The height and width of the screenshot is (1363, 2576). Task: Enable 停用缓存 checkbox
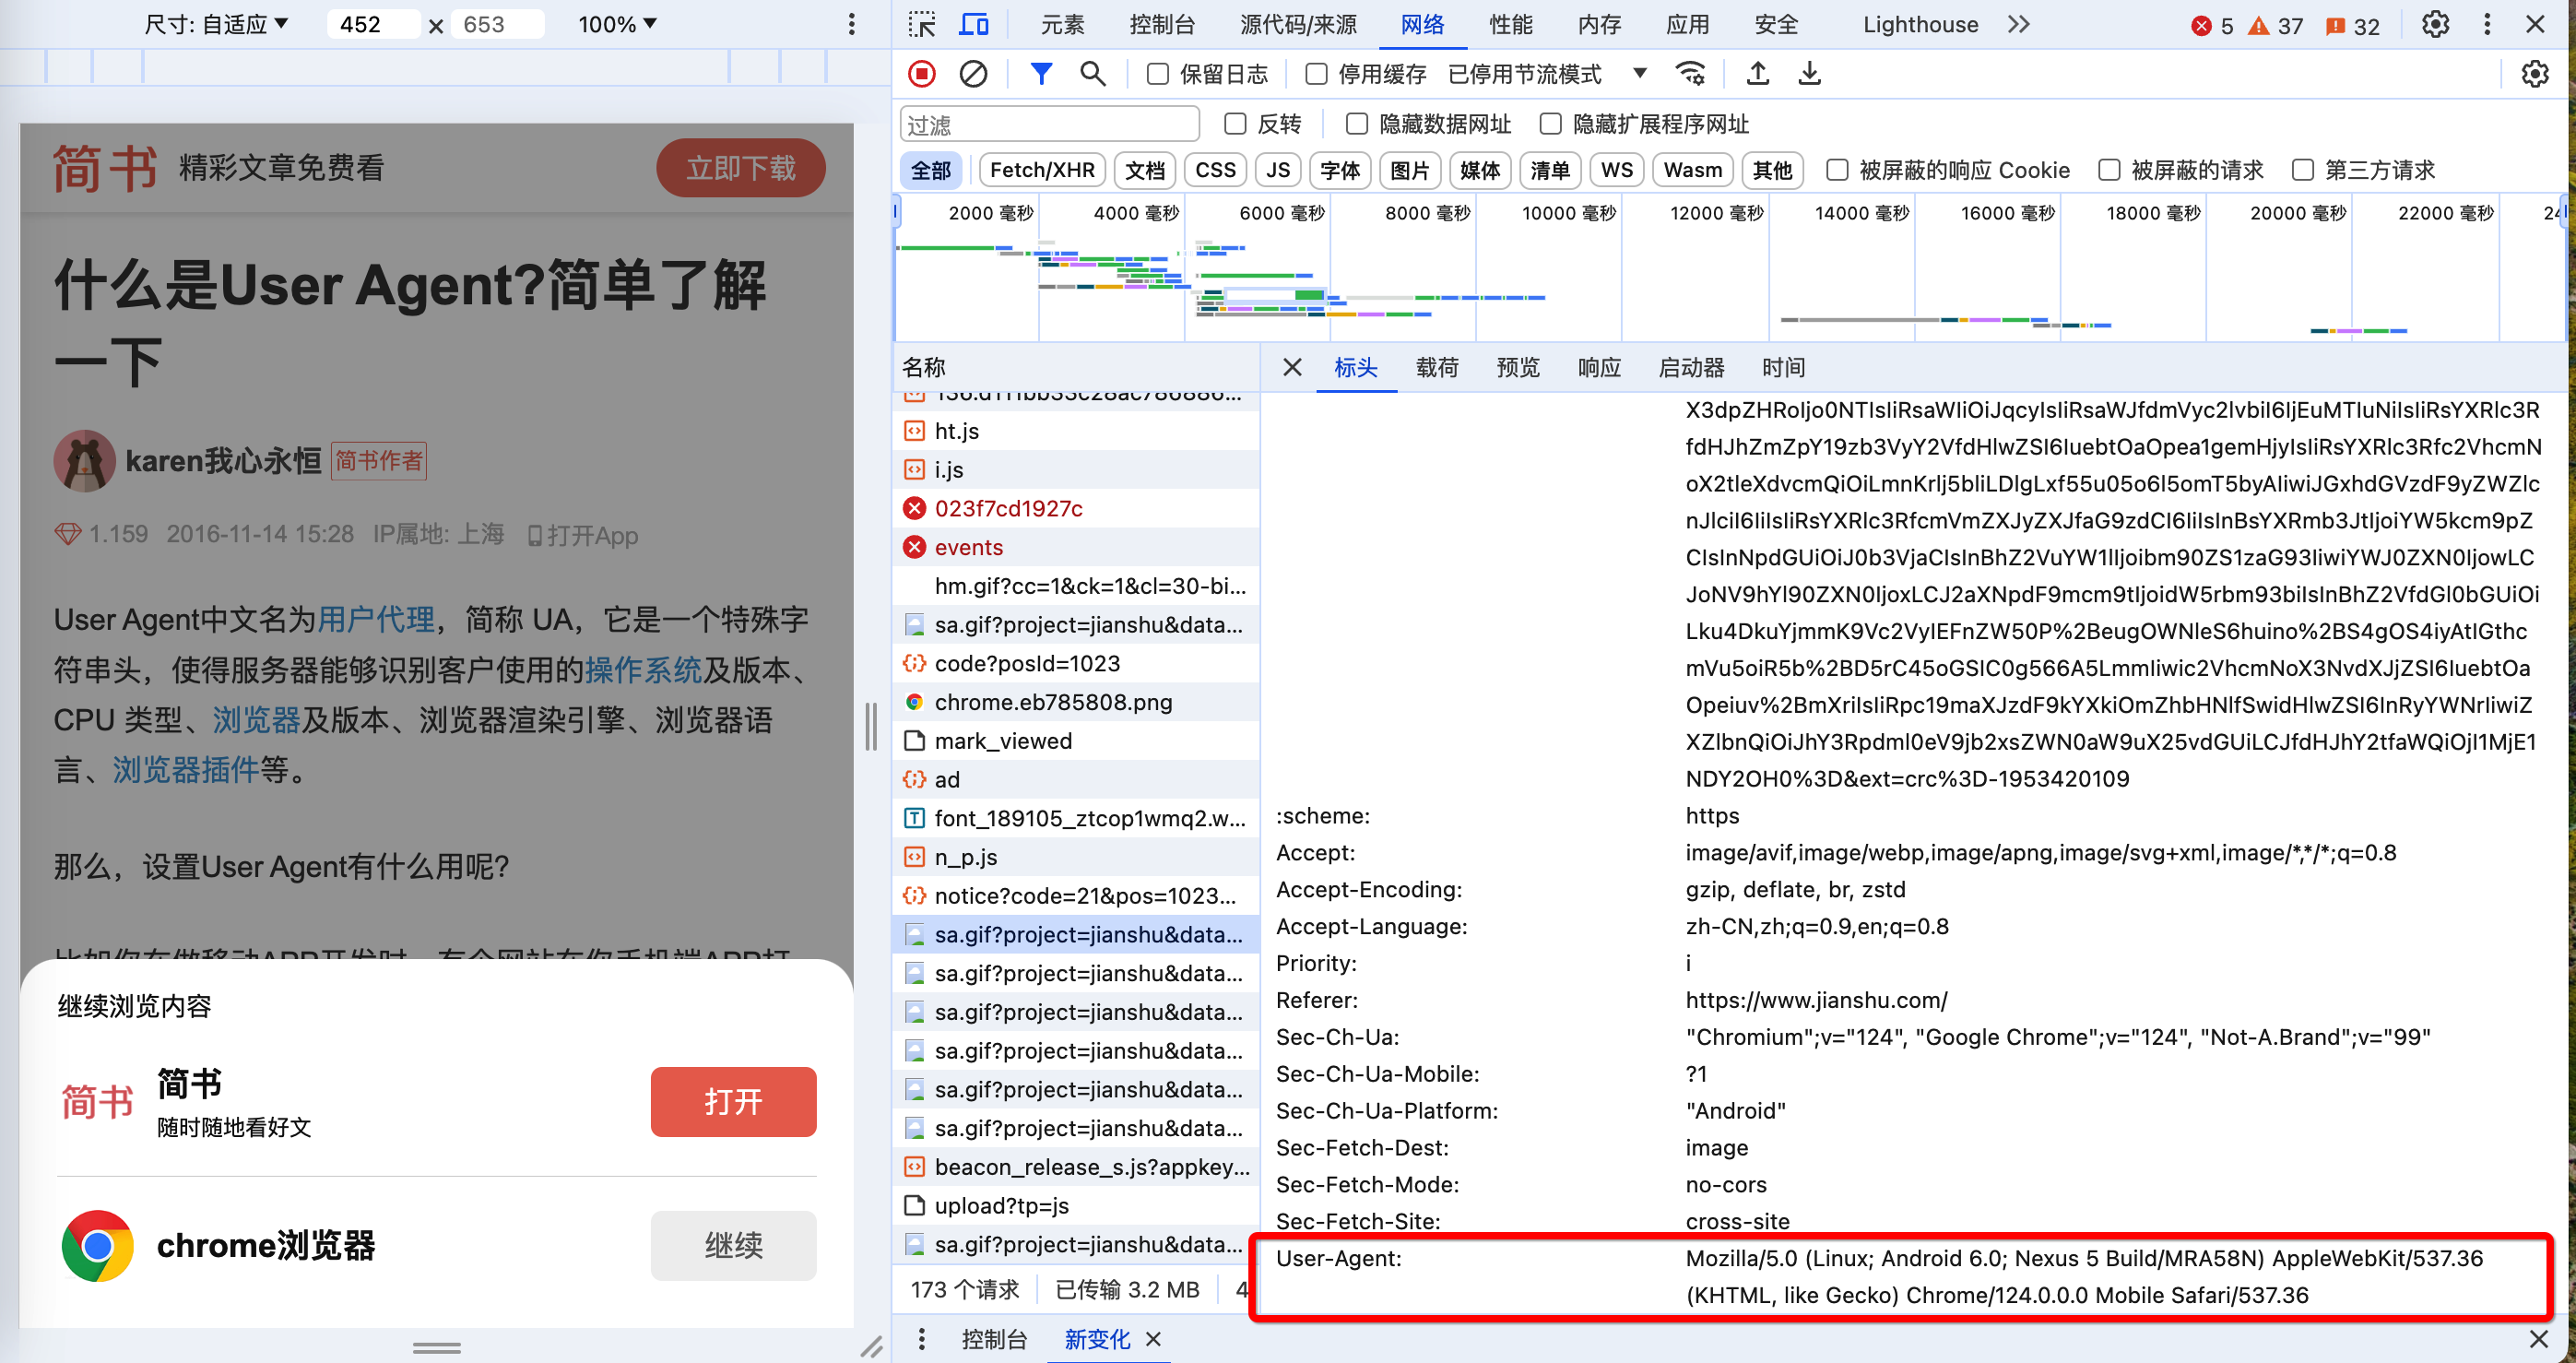1316,74
